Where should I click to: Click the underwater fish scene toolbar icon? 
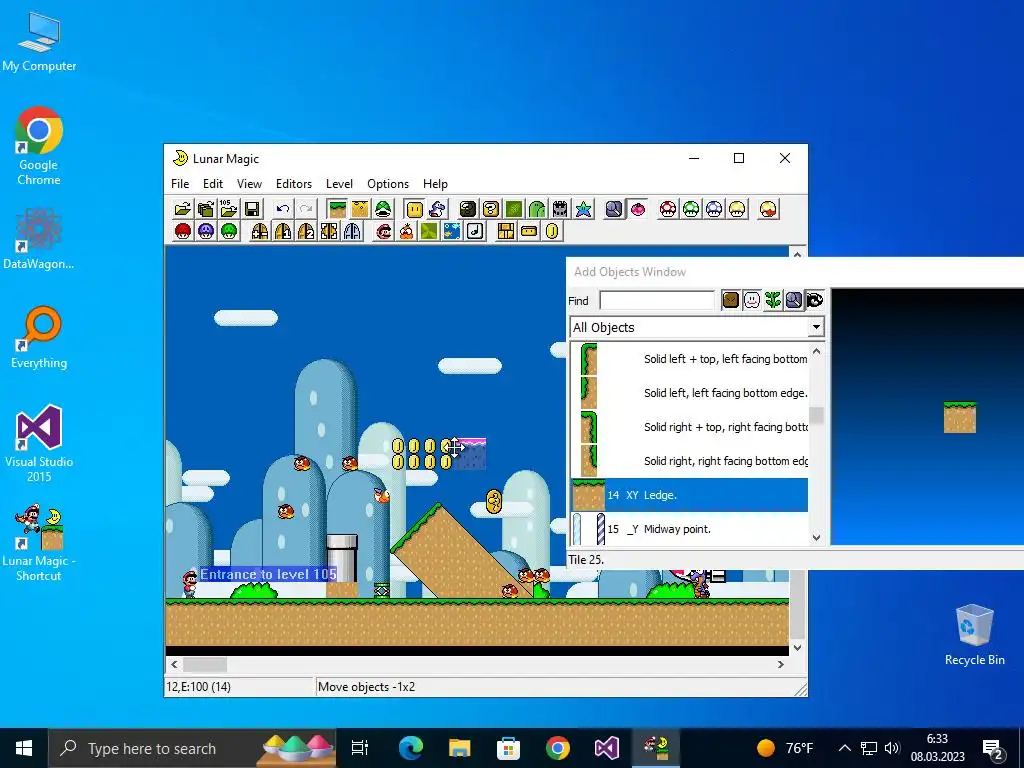[452, 231]
